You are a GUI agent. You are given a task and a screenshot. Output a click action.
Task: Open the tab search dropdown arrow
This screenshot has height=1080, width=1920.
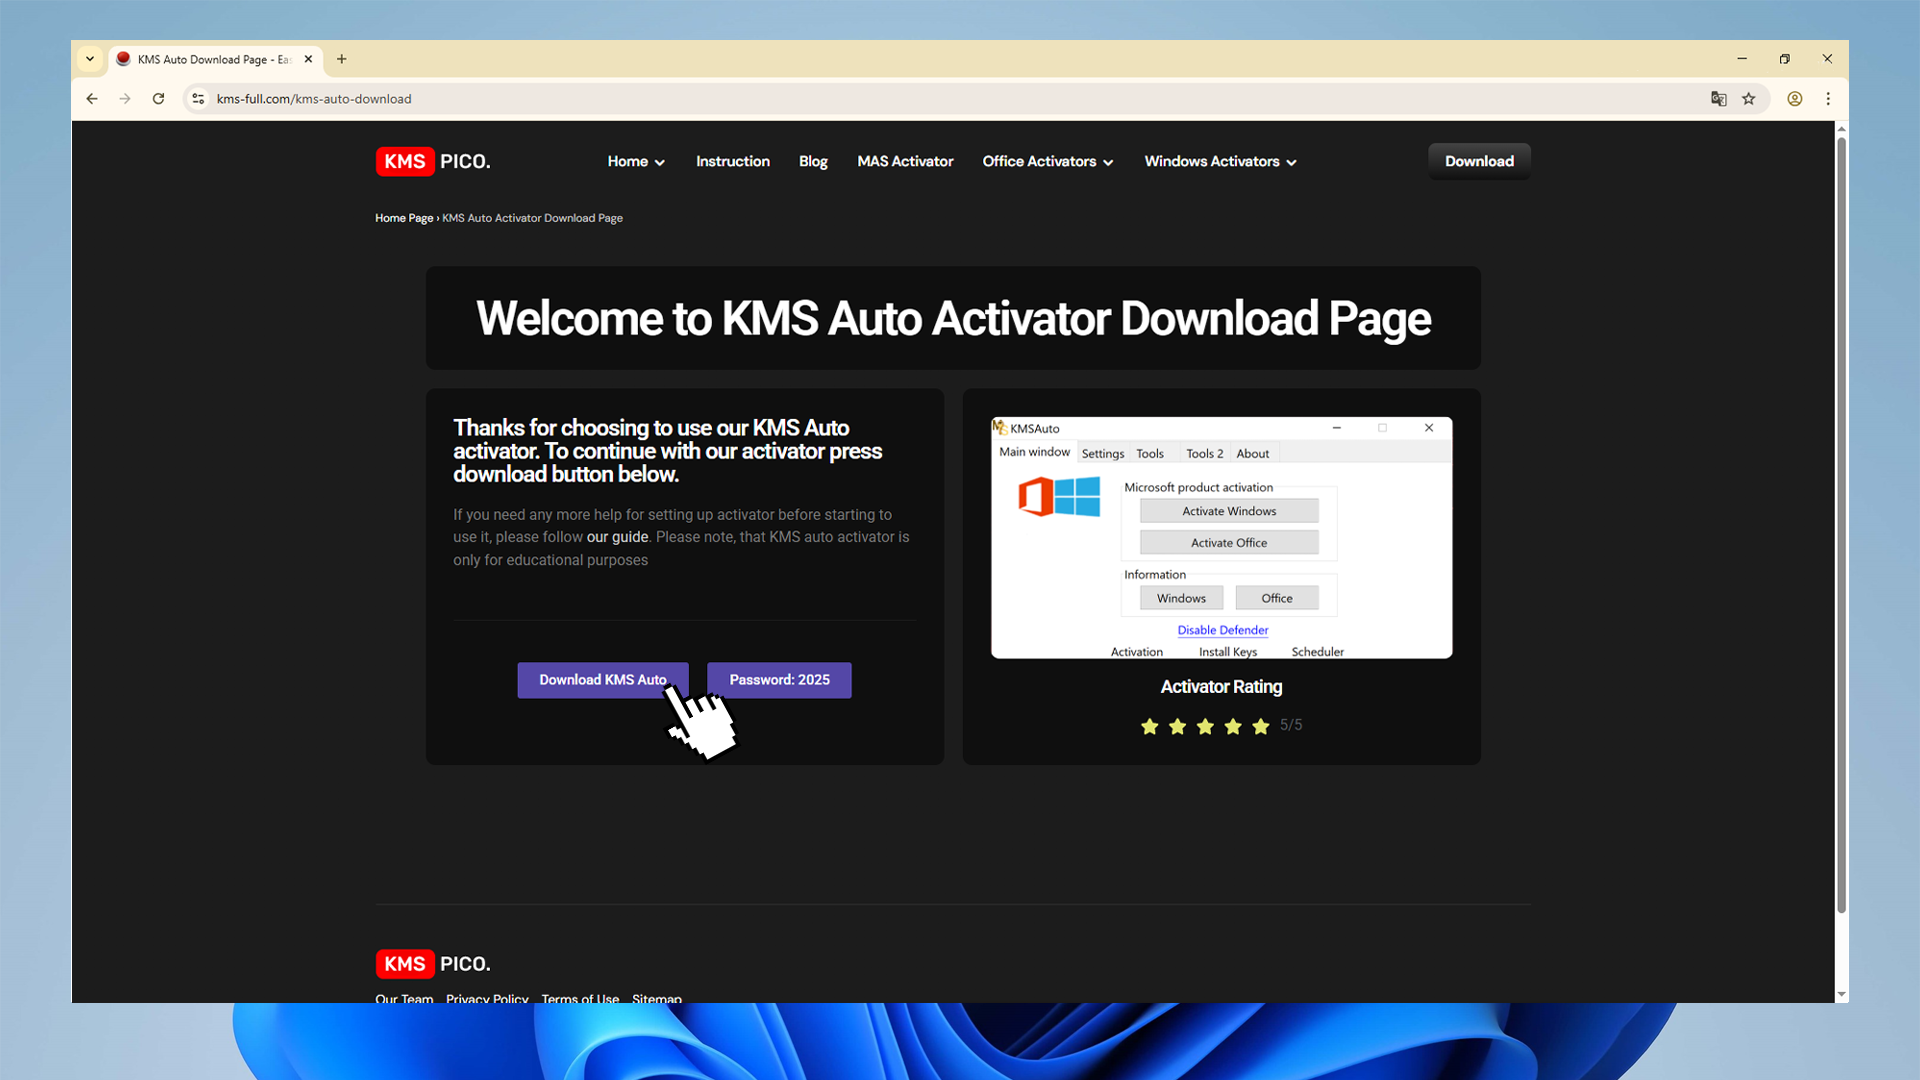point(90,59)
